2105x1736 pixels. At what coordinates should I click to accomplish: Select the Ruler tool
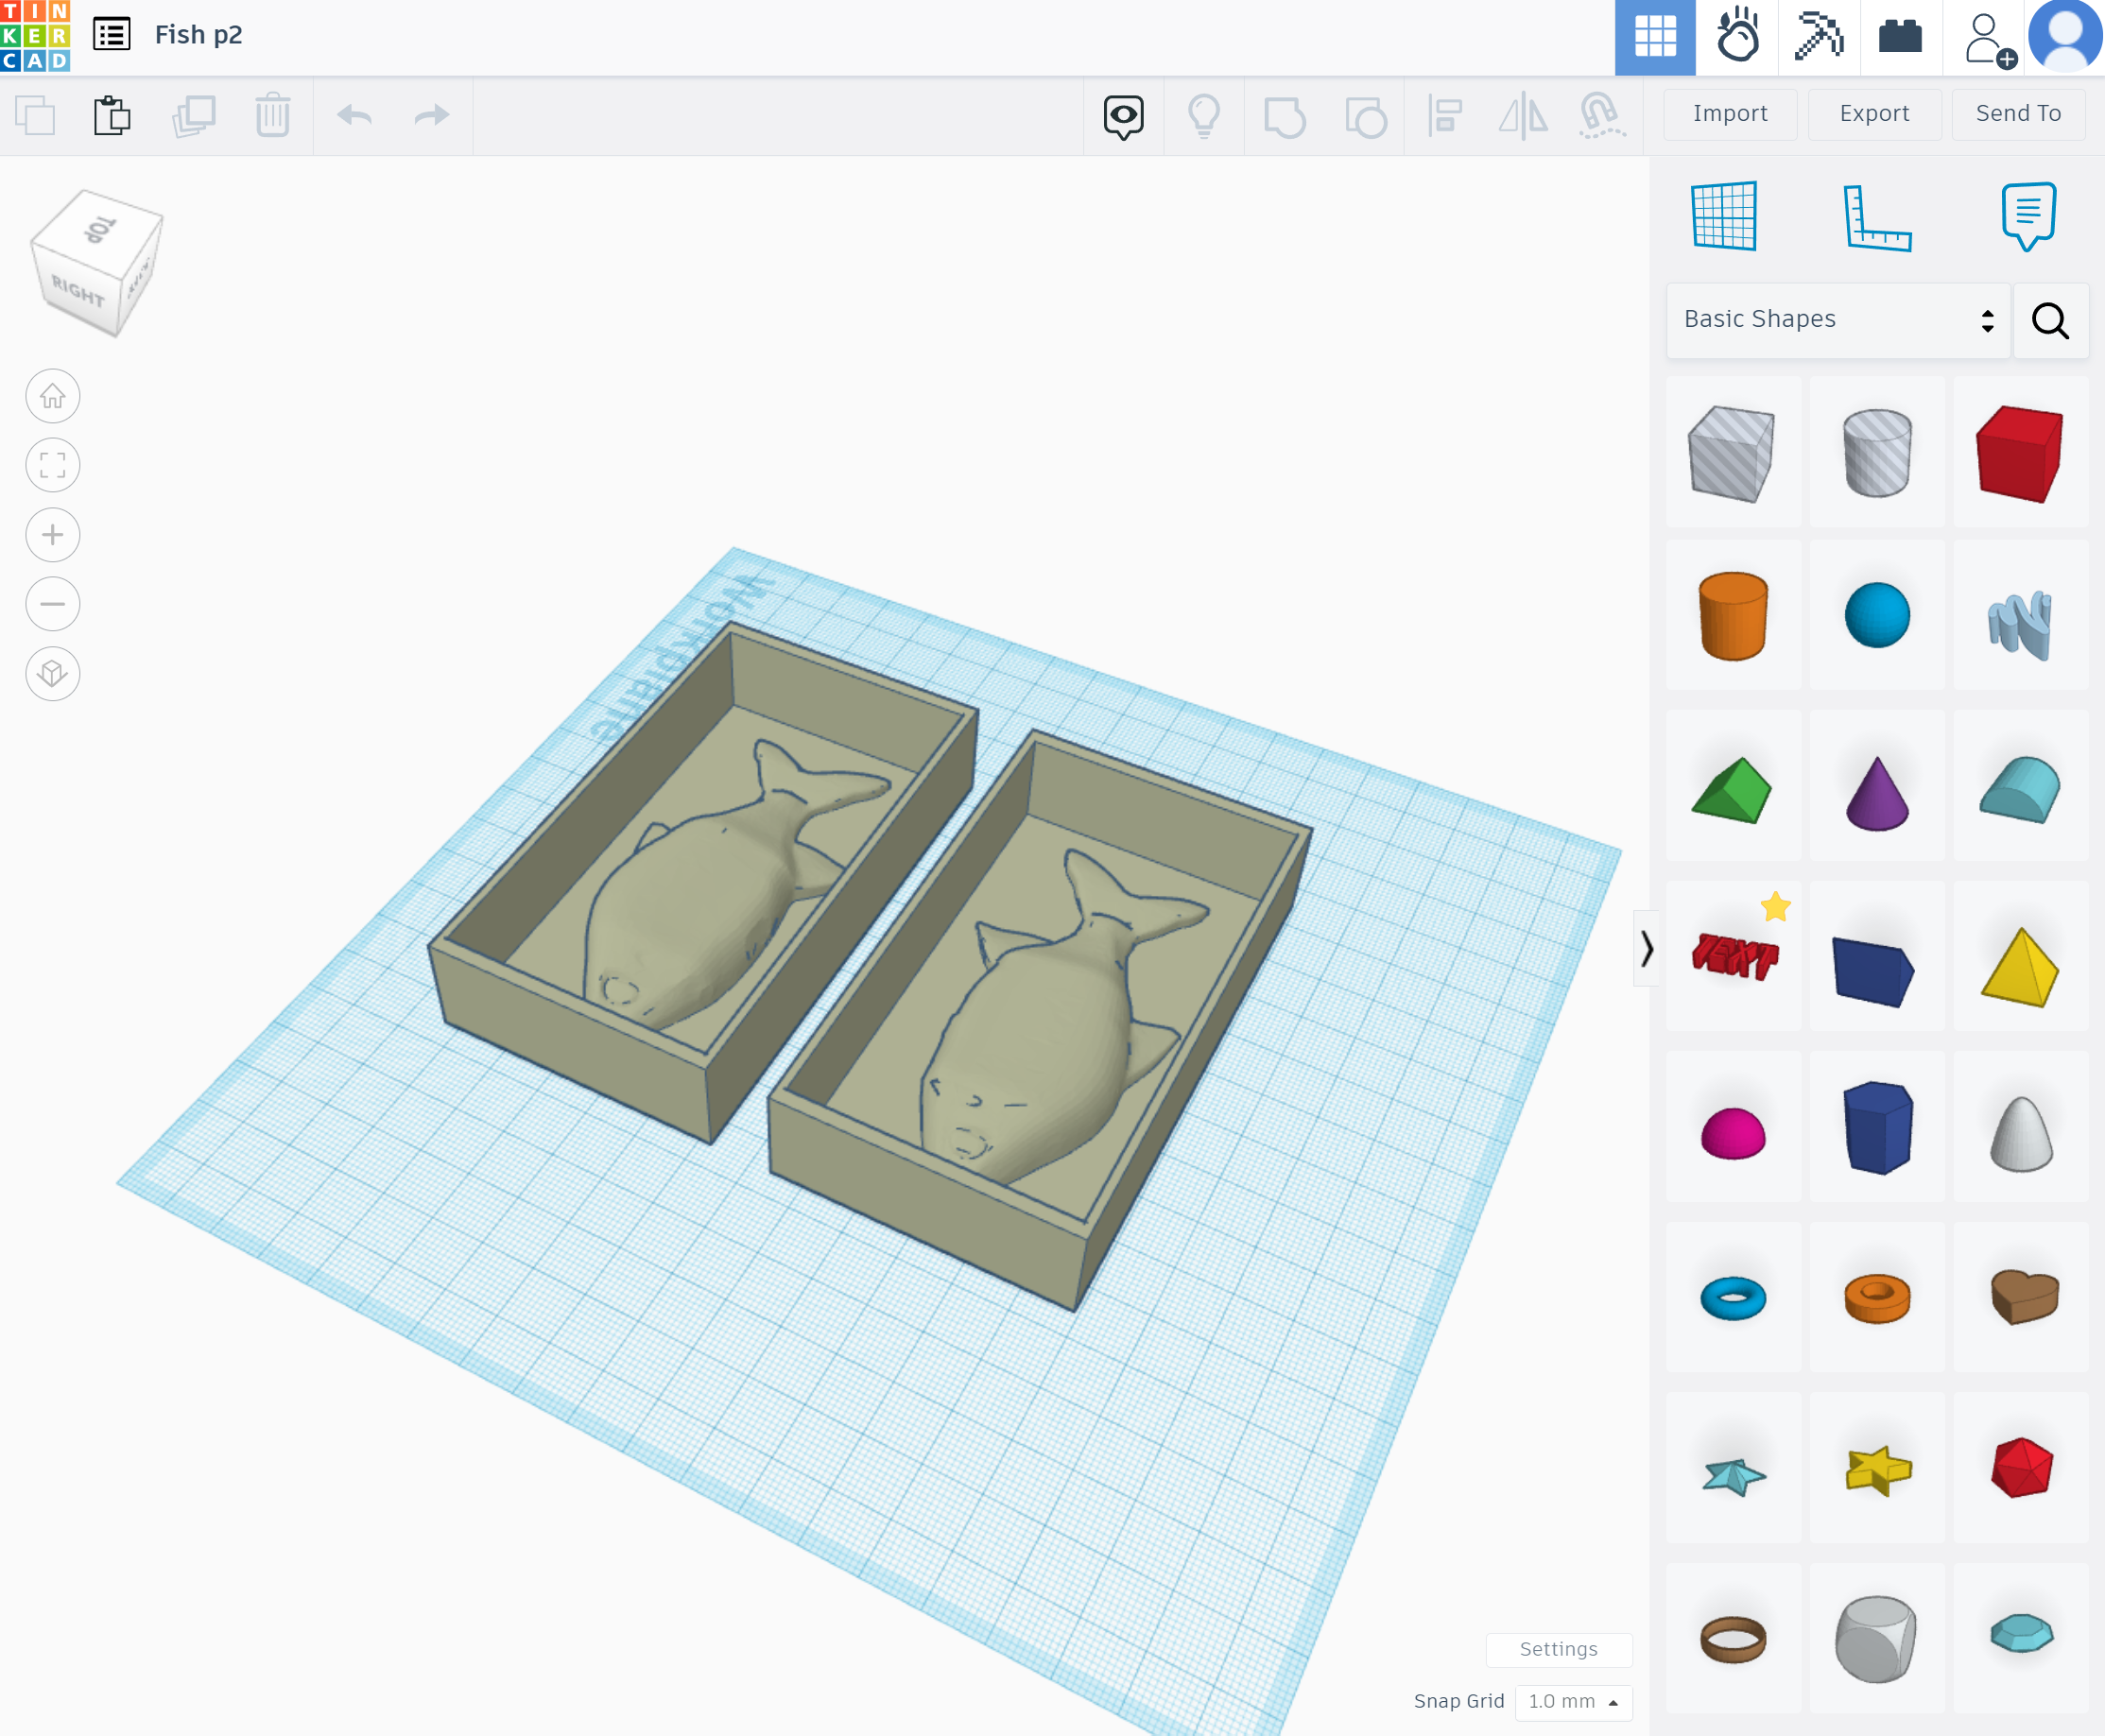(x=1877, y=217)
